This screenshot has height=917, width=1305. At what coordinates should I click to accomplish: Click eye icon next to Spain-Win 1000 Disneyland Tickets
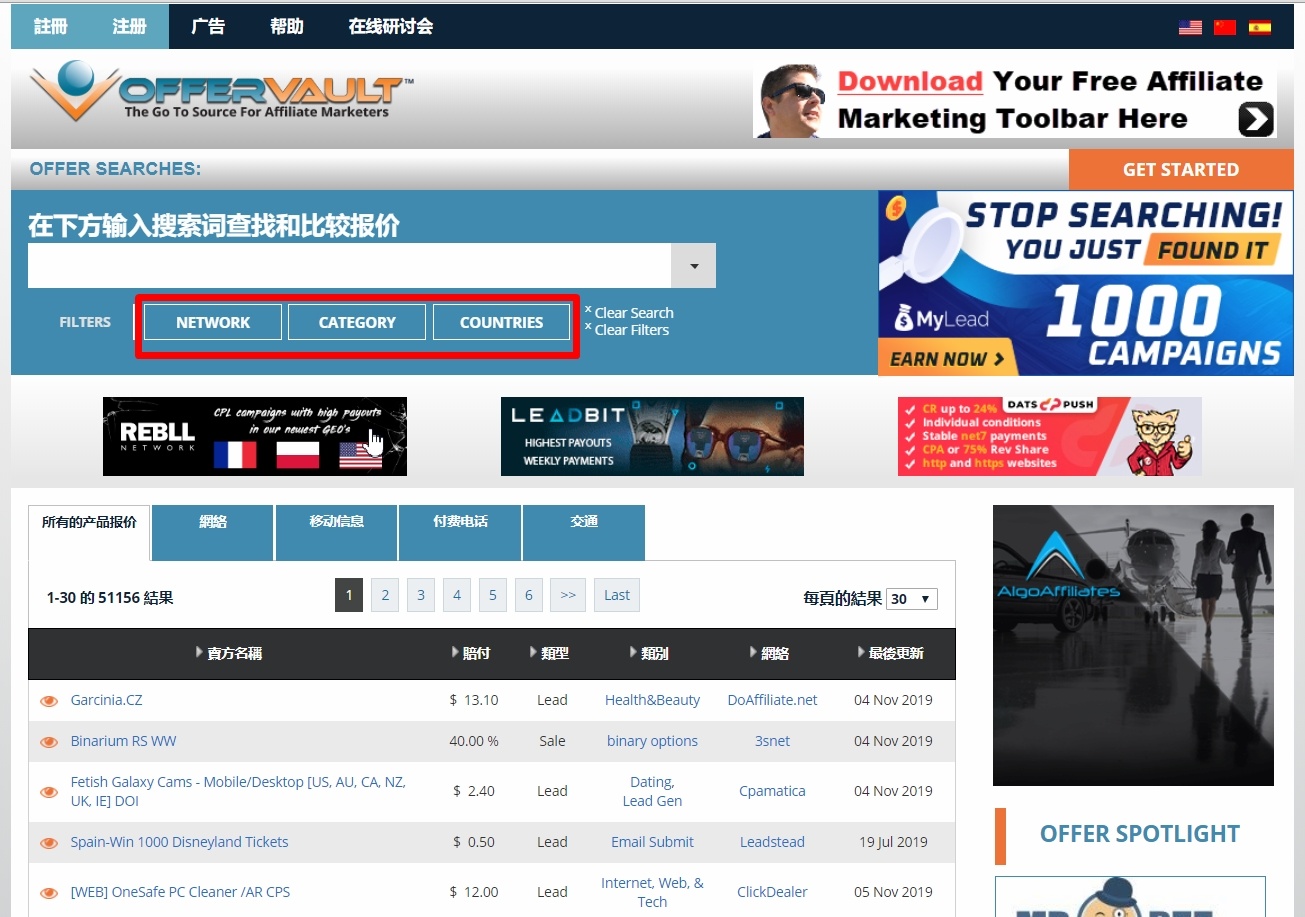49,843
